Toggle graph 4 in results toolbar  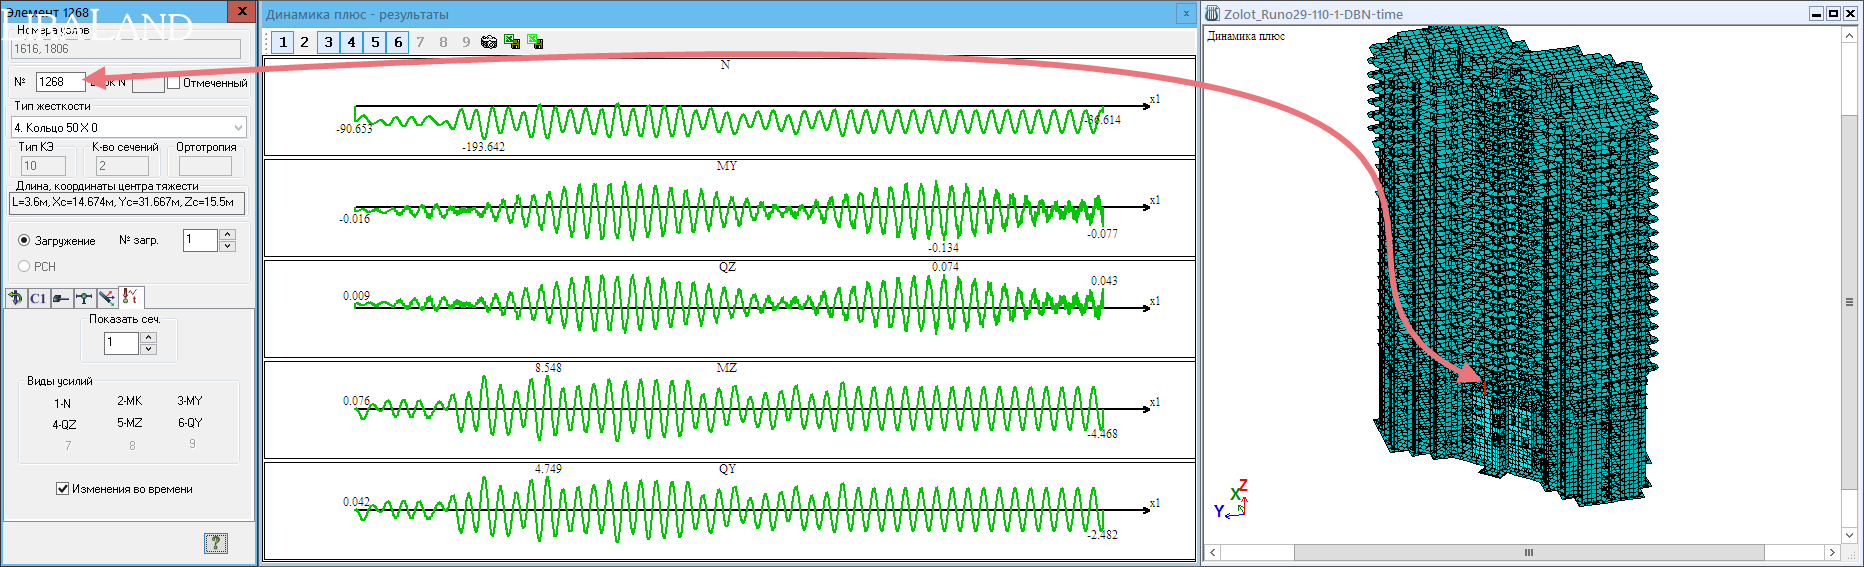[x=351, y=42]
